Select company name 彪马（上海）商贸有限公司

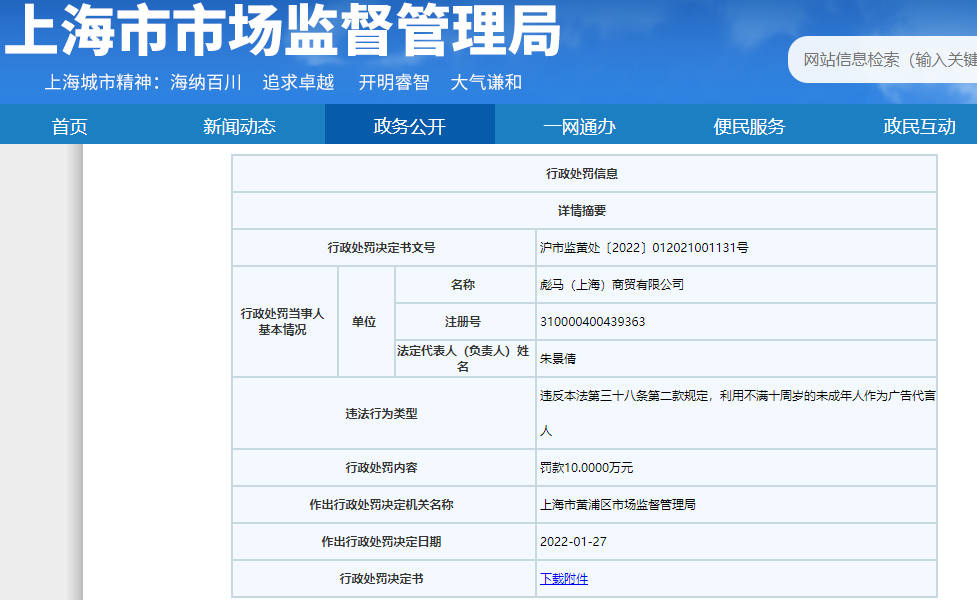coord(611,285)
